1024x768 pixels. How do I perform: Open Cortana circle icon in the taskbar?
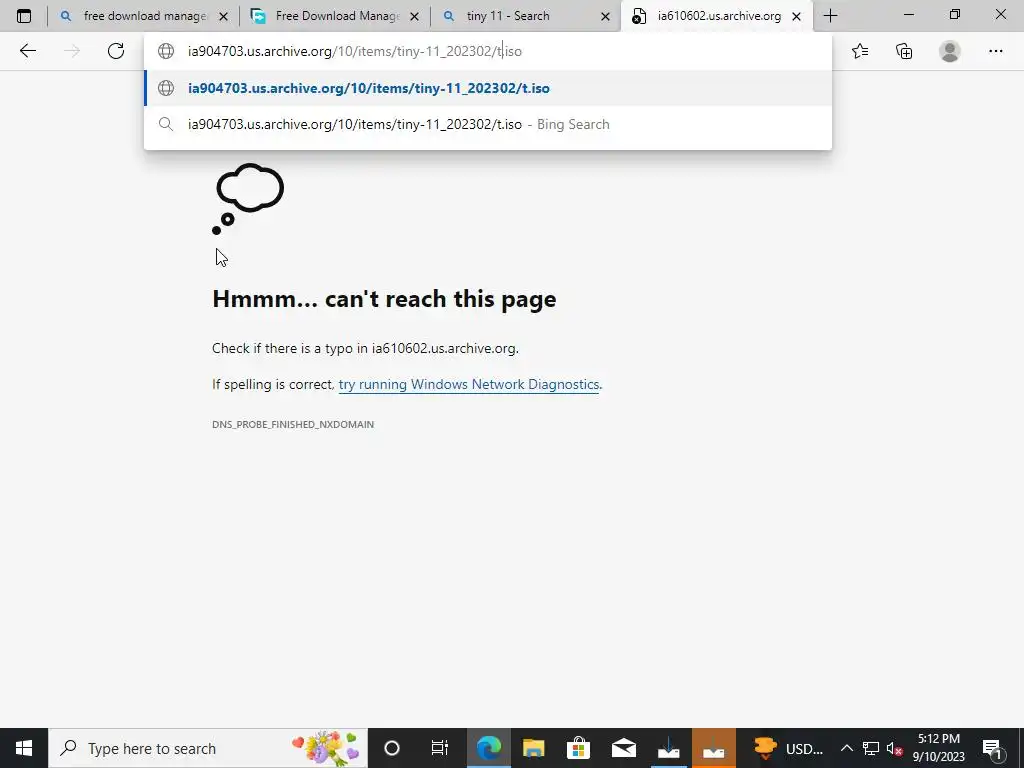(x=392, y=748)
